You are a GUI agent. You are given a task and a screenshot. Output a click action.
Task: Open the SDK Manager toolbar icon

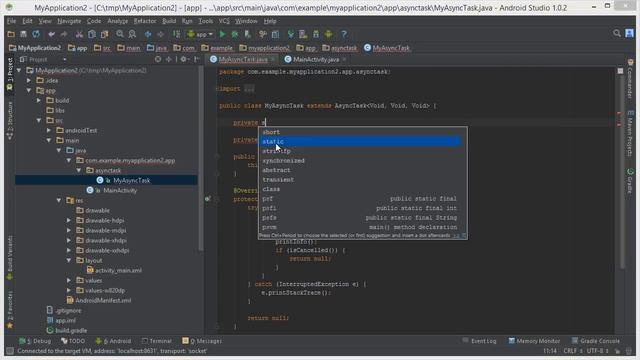click(316, 34)
